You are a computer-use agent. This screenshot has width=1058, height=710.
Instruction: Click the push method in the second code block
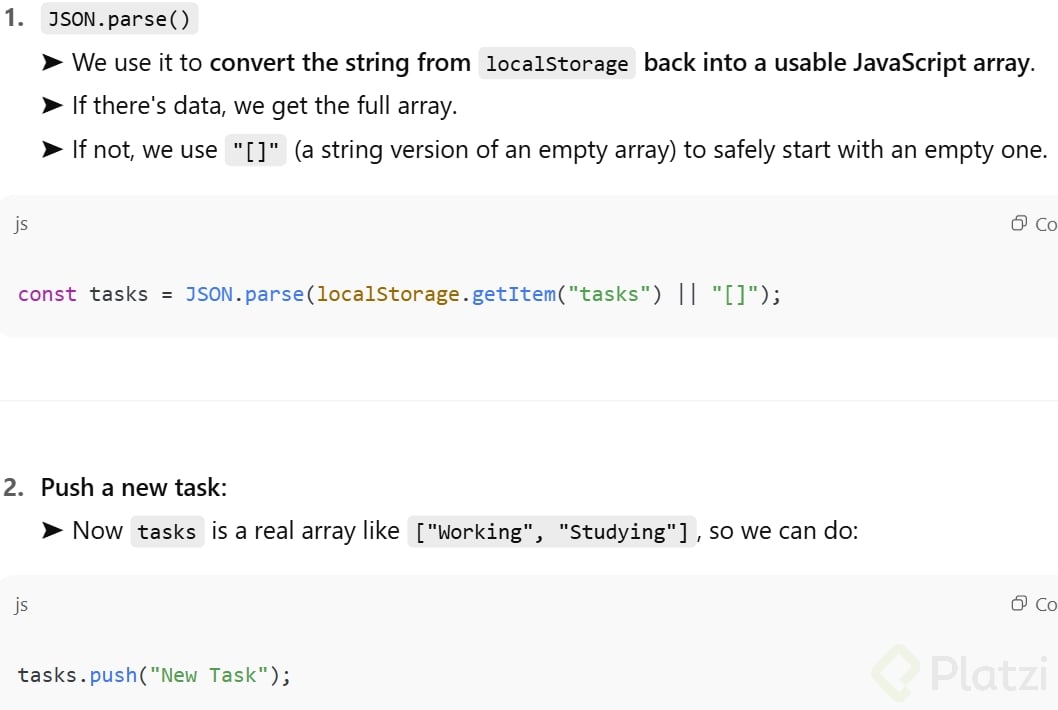point(113,675)
